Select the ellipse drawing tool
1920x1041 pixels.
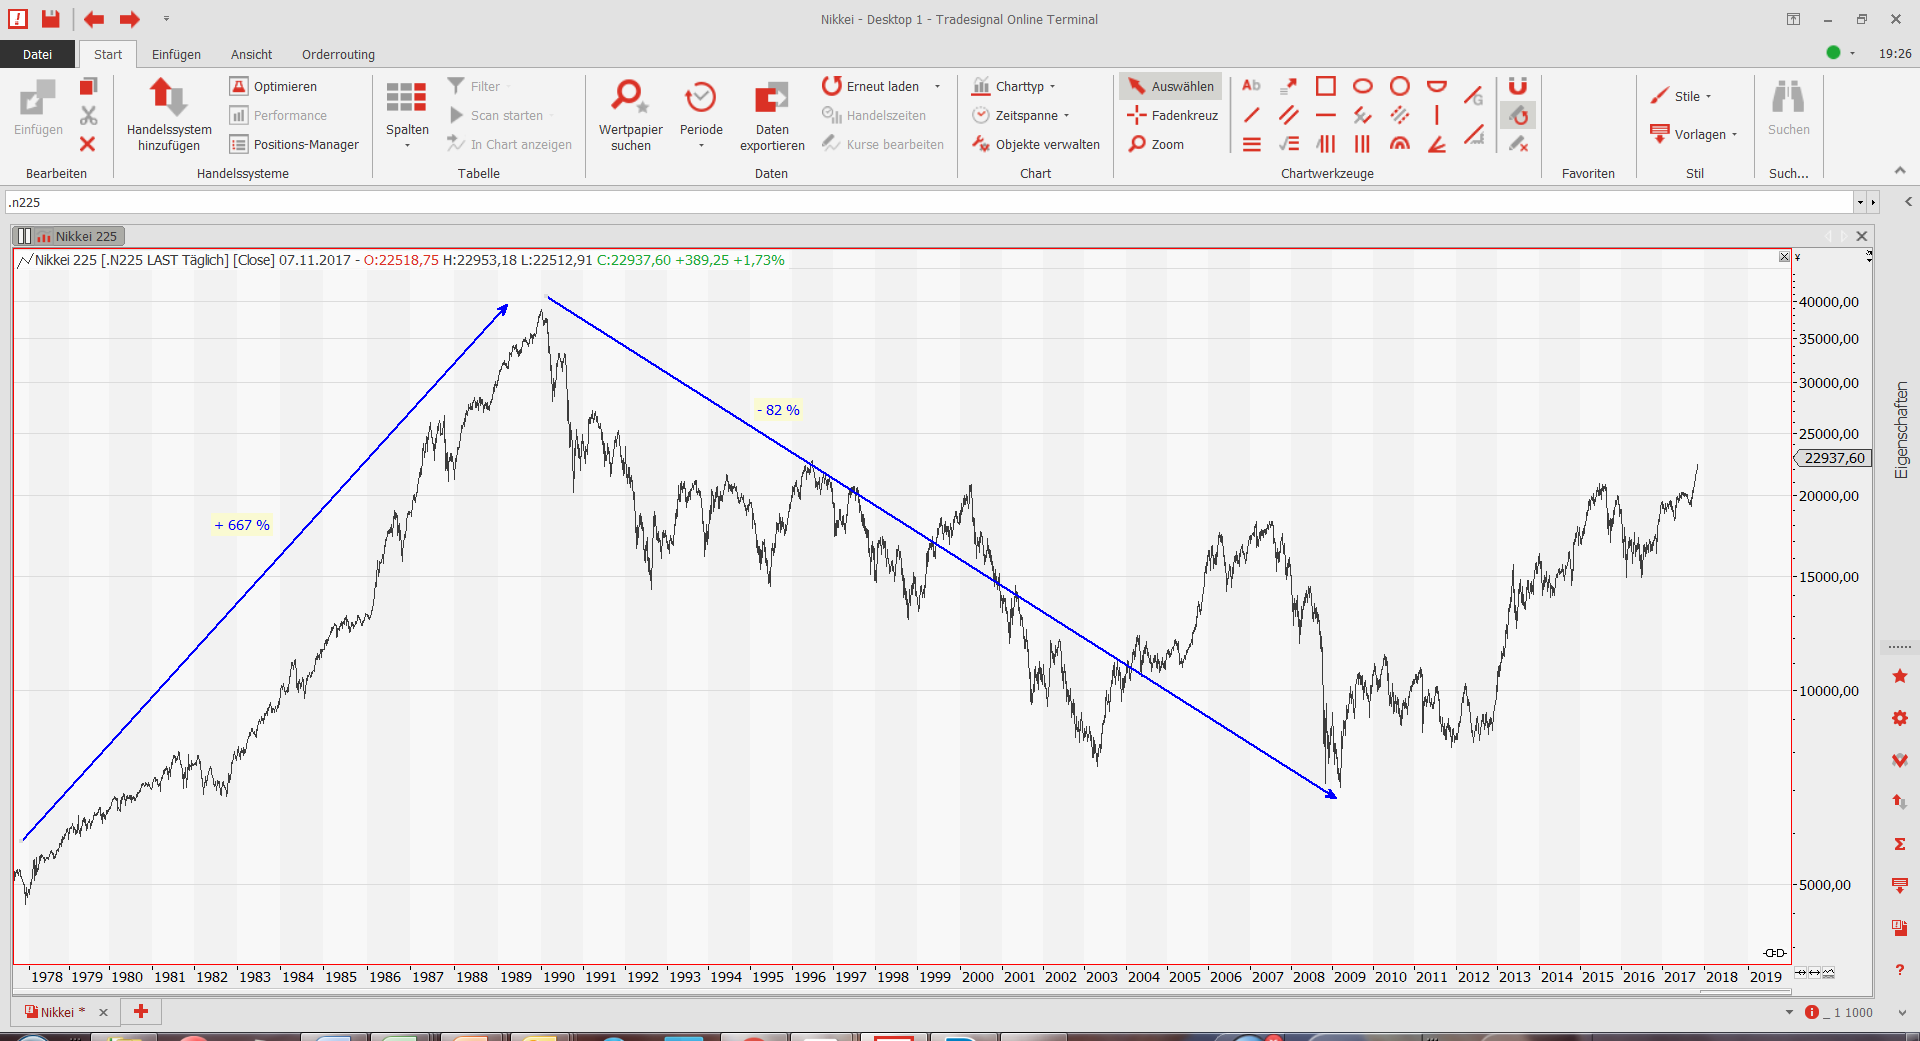[1362, 86]
